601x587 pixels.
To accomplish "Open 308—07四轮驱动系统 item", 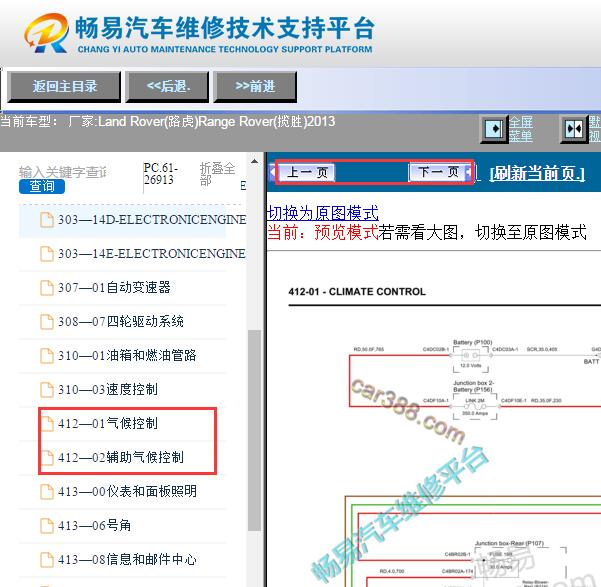I will pyautogui.click(x=121, y=321).
